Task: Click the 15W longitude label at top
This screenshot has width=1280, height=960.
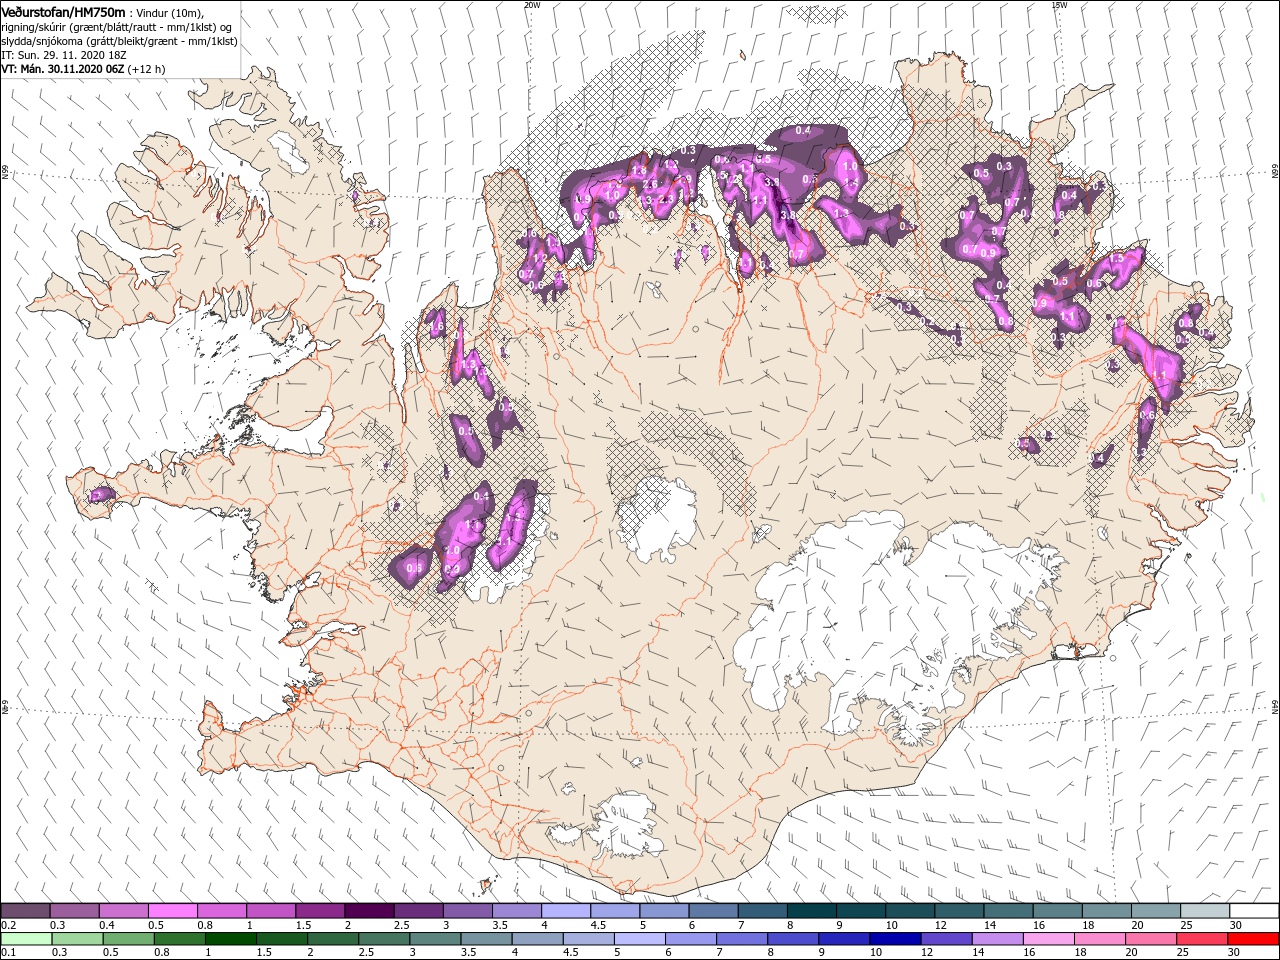Action: click(x=1059, y=5)
